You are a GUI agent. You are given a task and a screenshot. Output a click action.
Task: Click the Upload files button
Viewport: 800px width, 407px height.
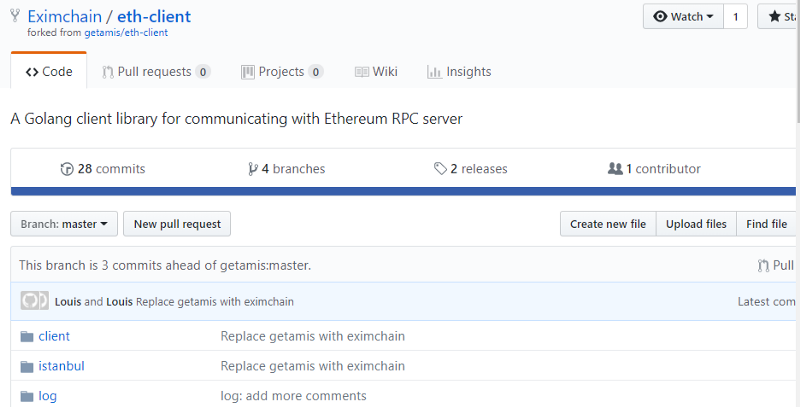[696, 224]
